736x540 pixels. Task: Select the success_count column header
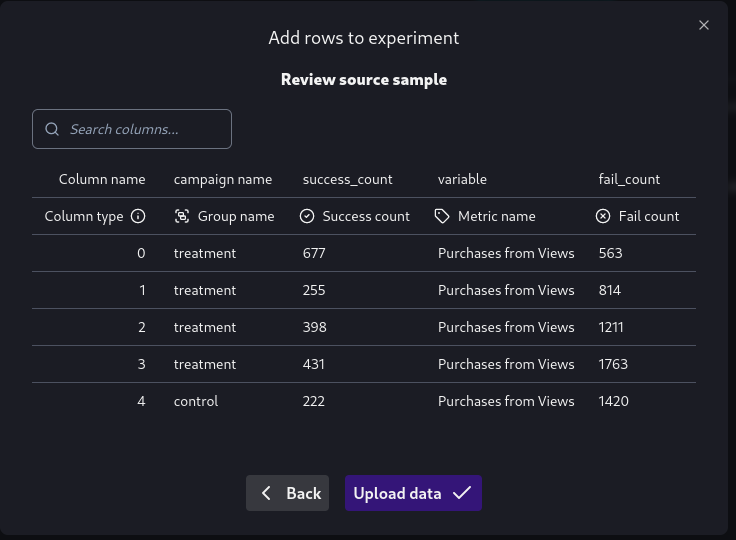348,179
